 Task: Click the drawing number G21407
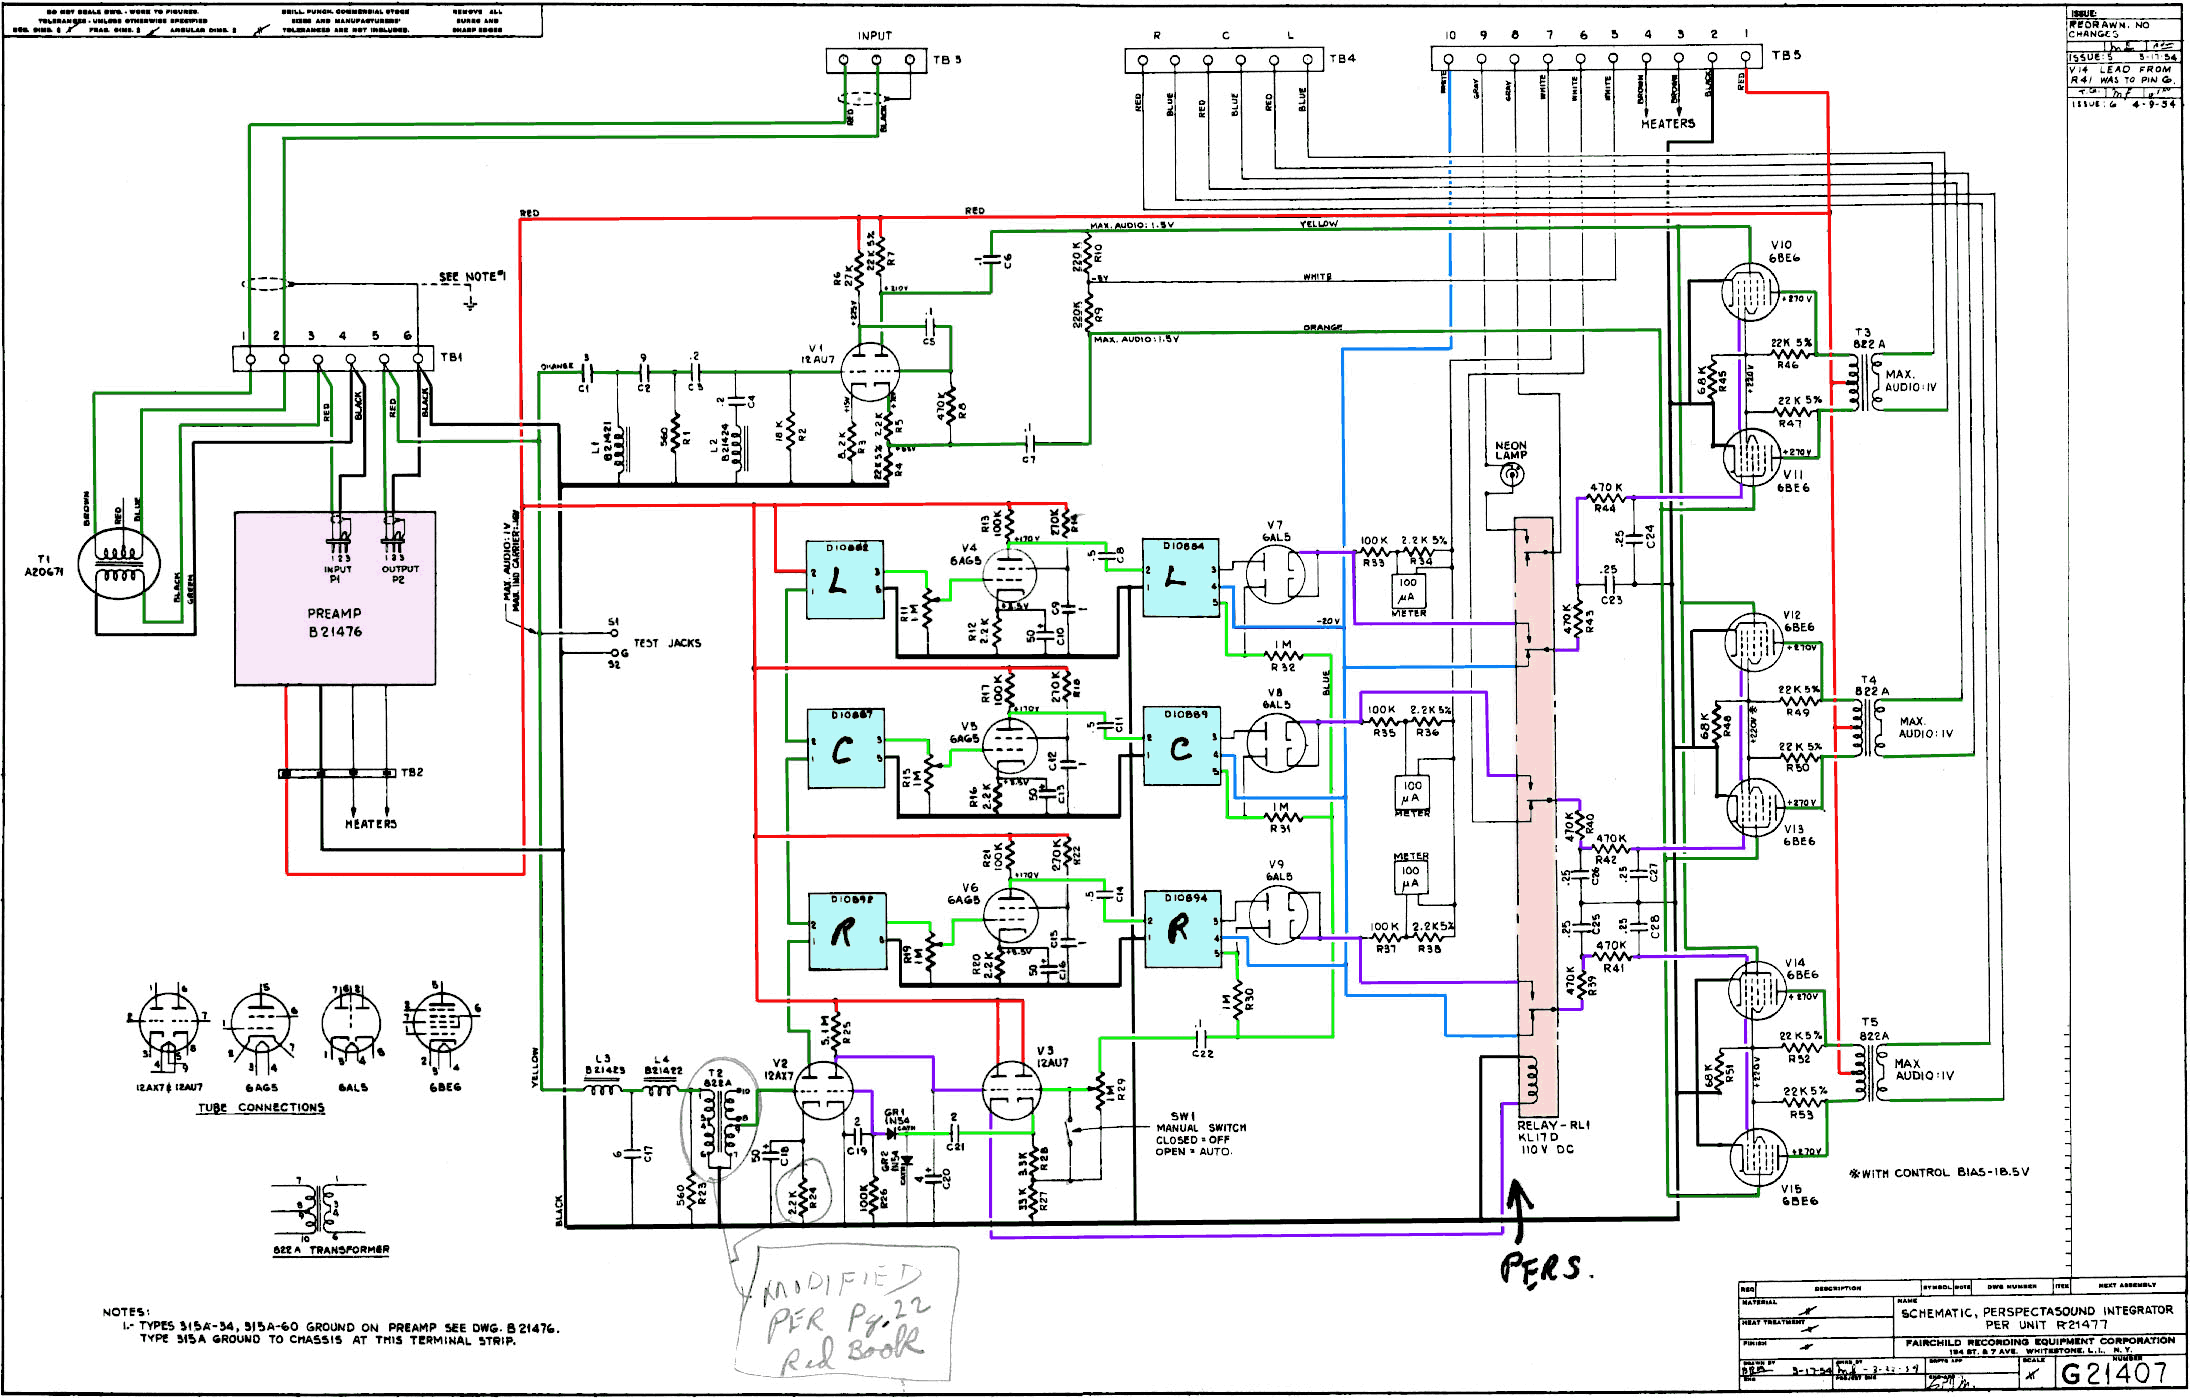click(2116, 1374)
